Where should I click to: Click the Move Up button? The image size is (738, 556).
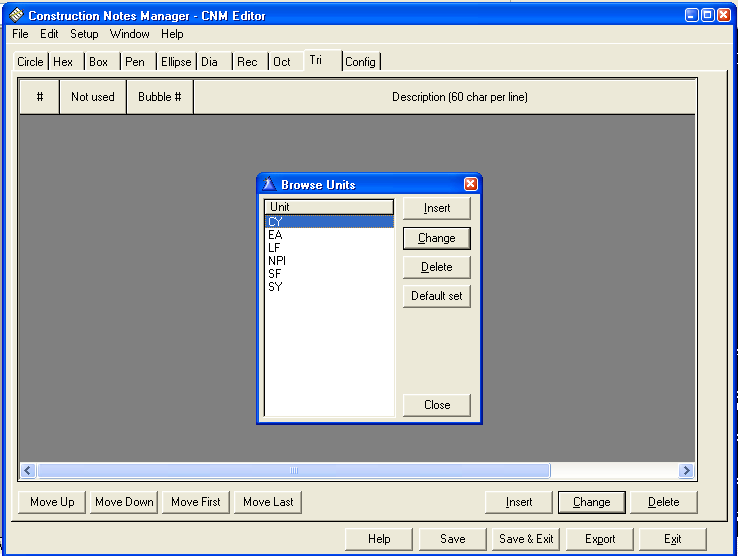[52, 502]
